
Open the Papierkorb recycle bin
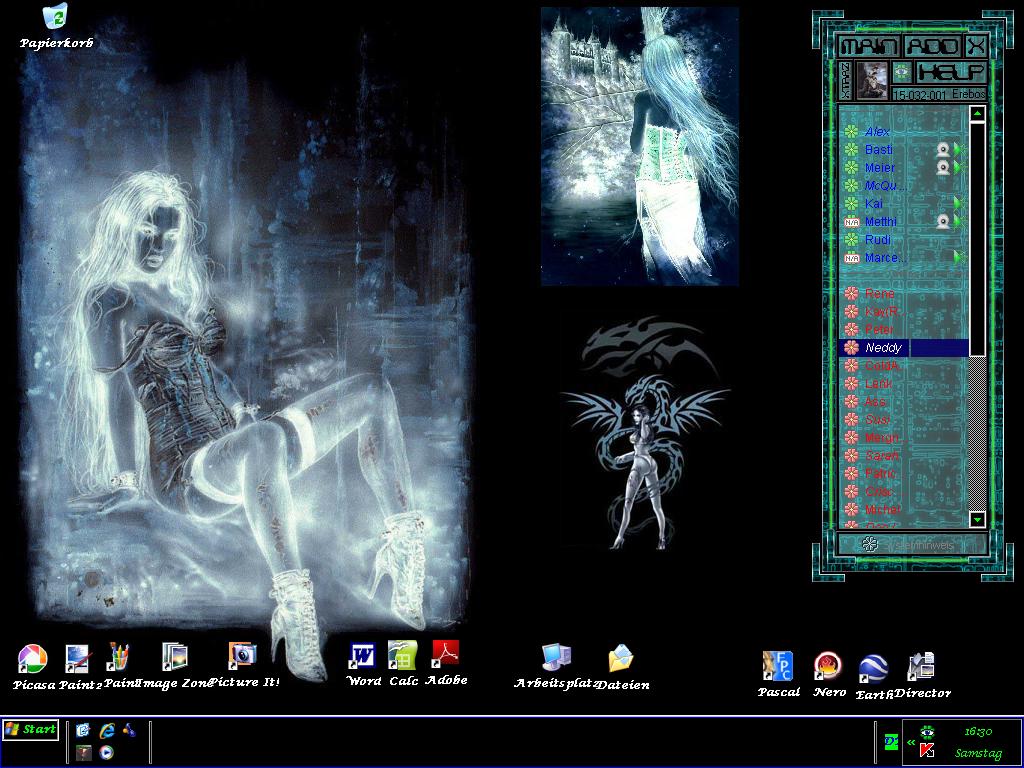coord(56,18)
